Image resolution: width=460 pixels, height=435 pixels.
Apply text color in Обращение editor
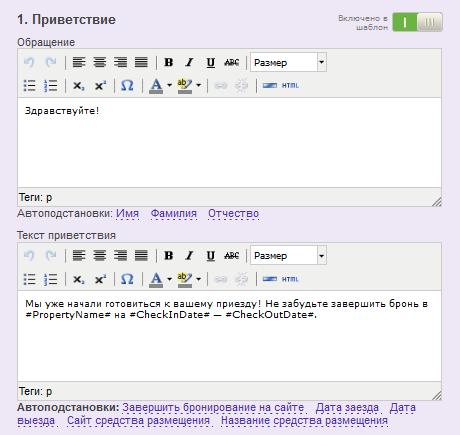[156, 86]
